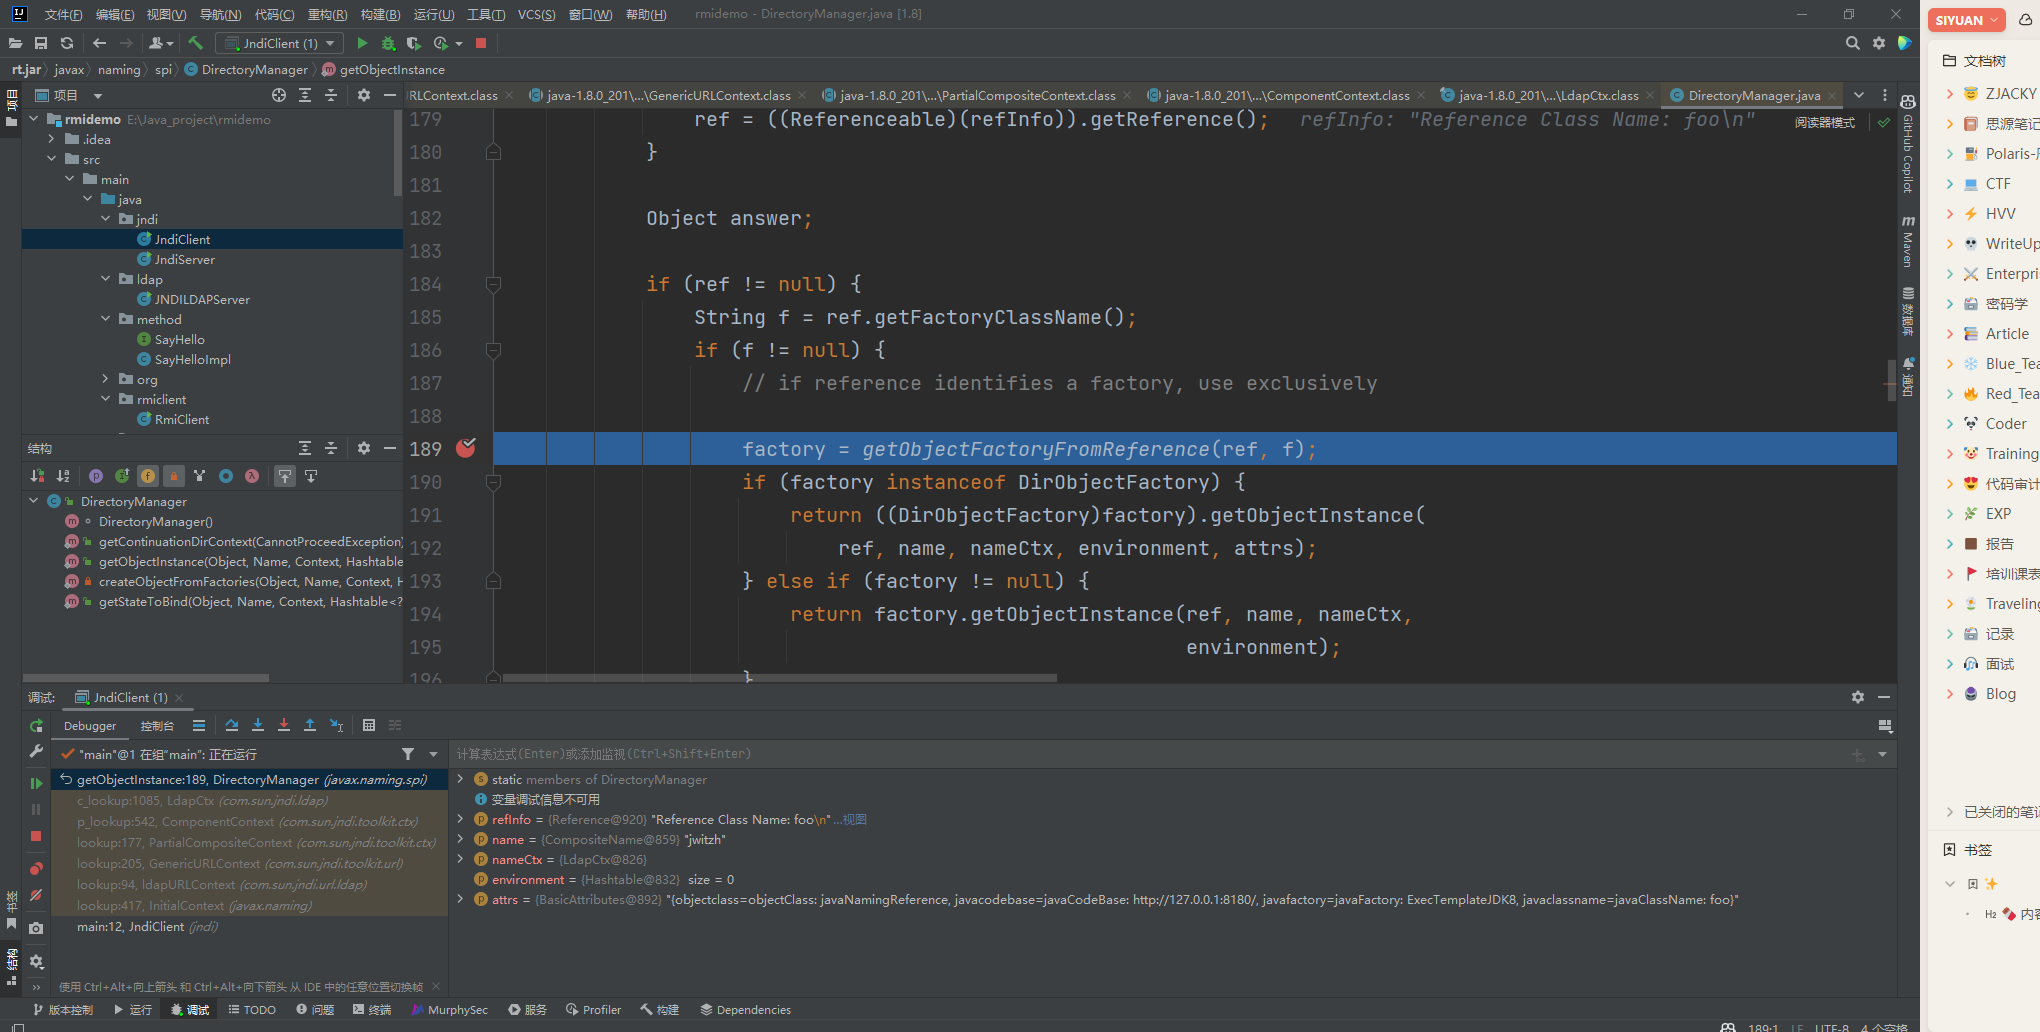
Task: Expand the refInfo variable node
Action: pyautogui.click(x=460, y=819)
